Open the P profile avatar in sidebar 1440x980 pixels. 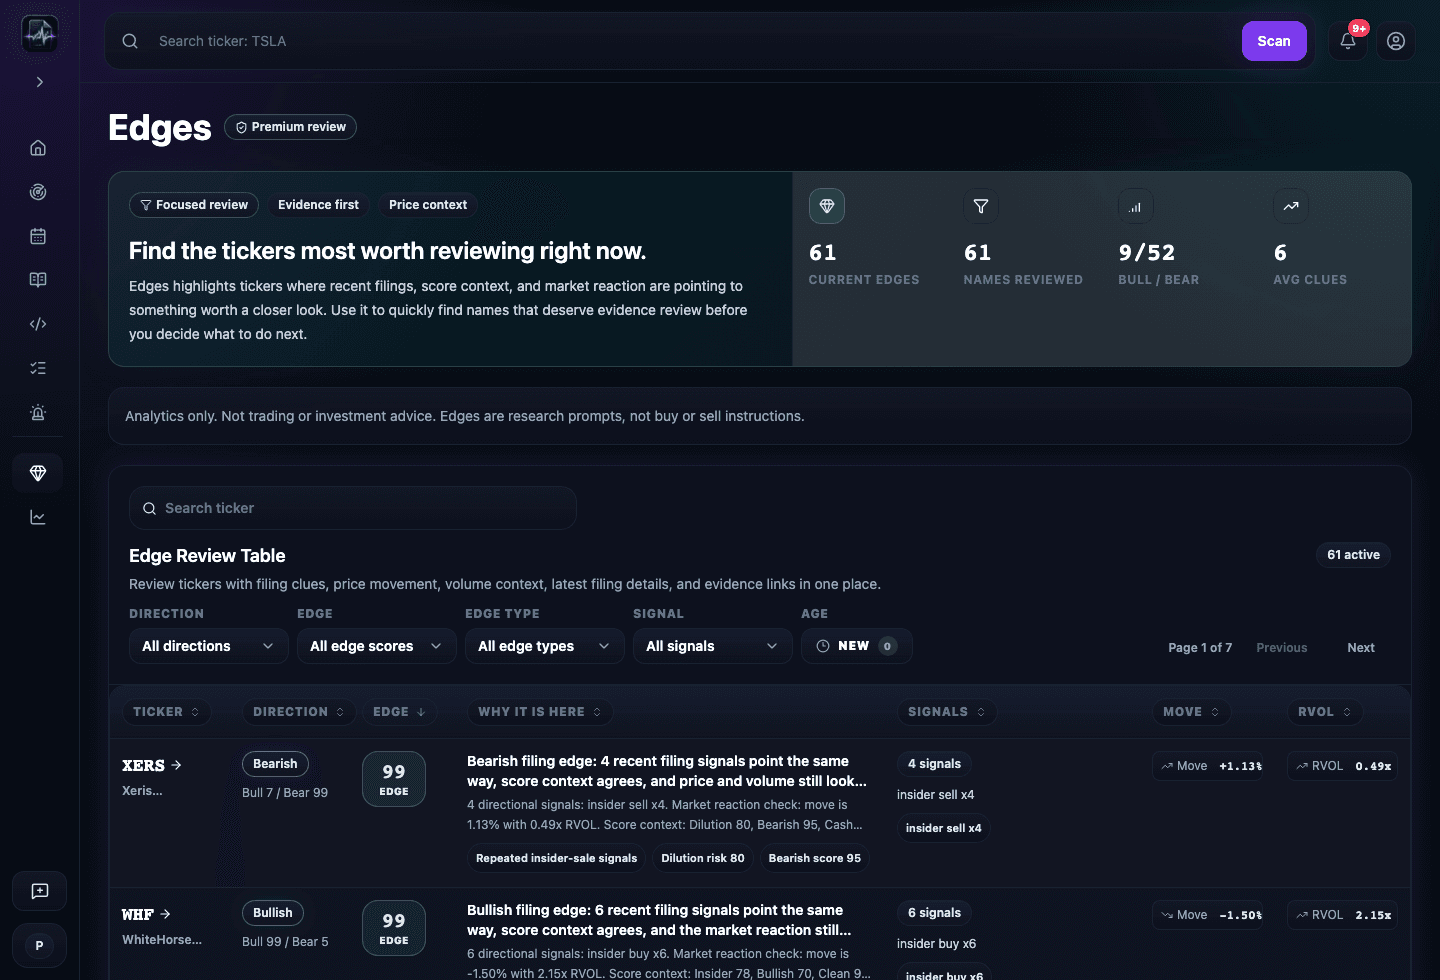(x=40, y=945)
